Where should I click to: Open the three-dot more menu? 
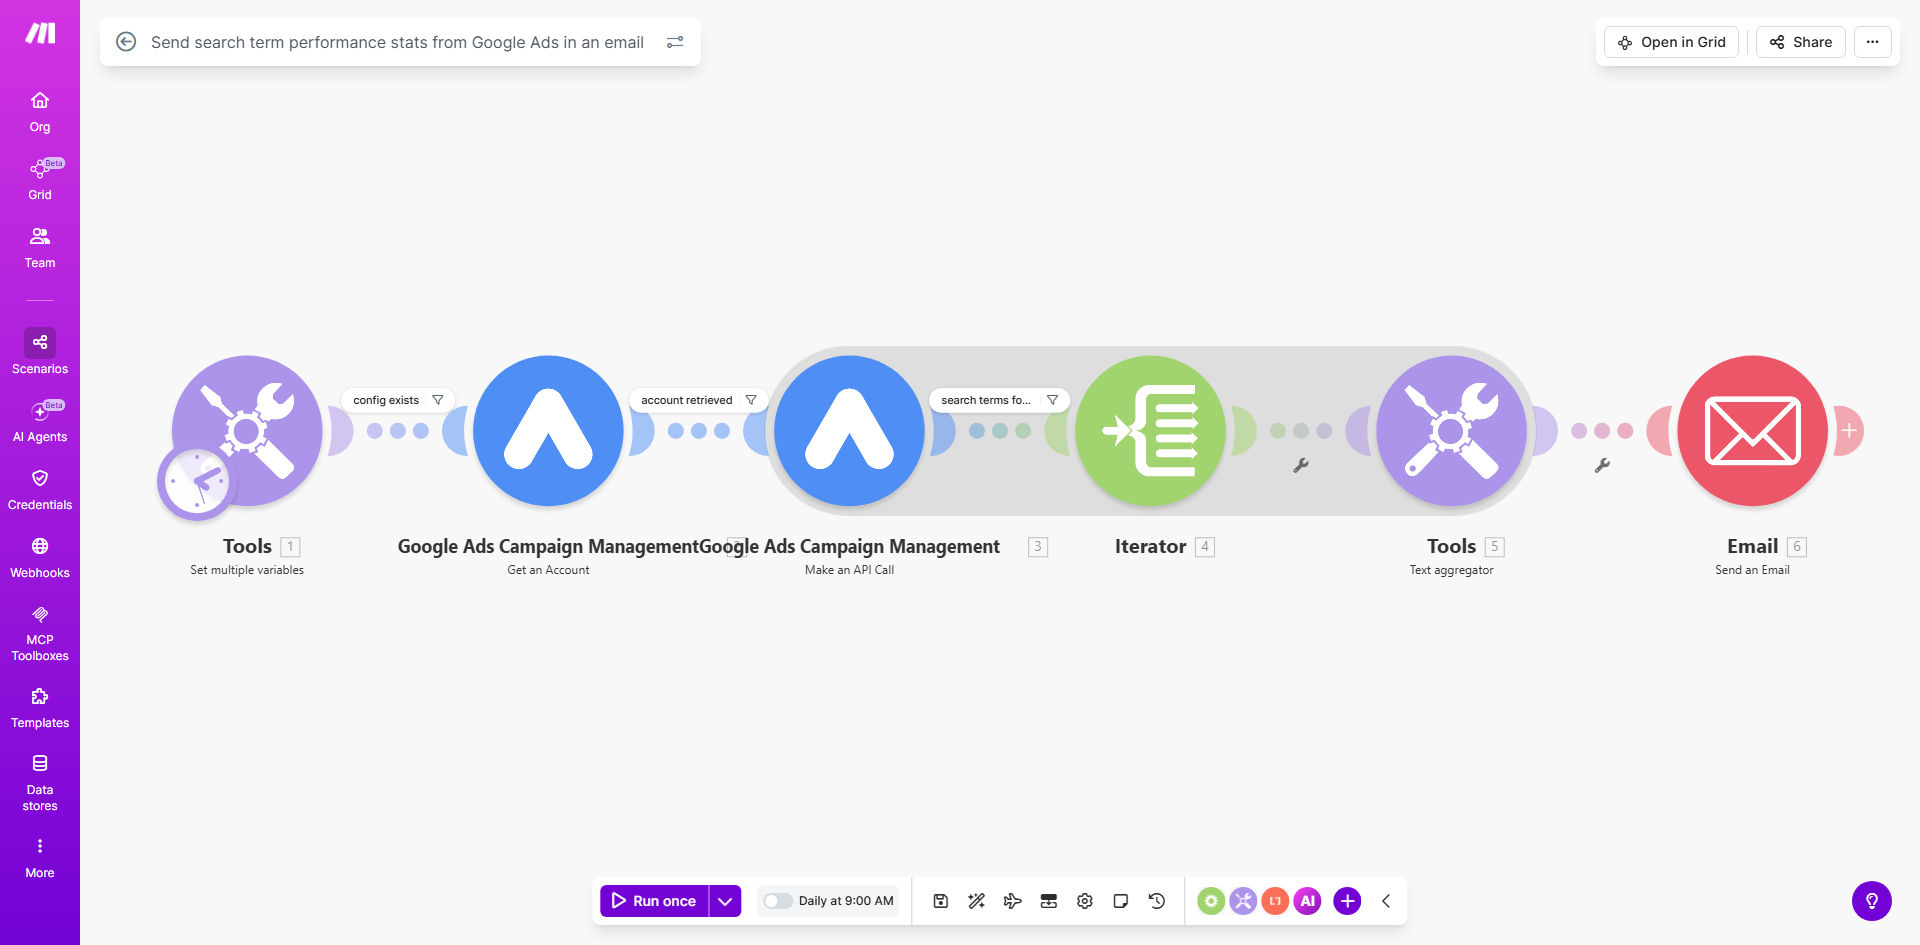[1872, 42]
